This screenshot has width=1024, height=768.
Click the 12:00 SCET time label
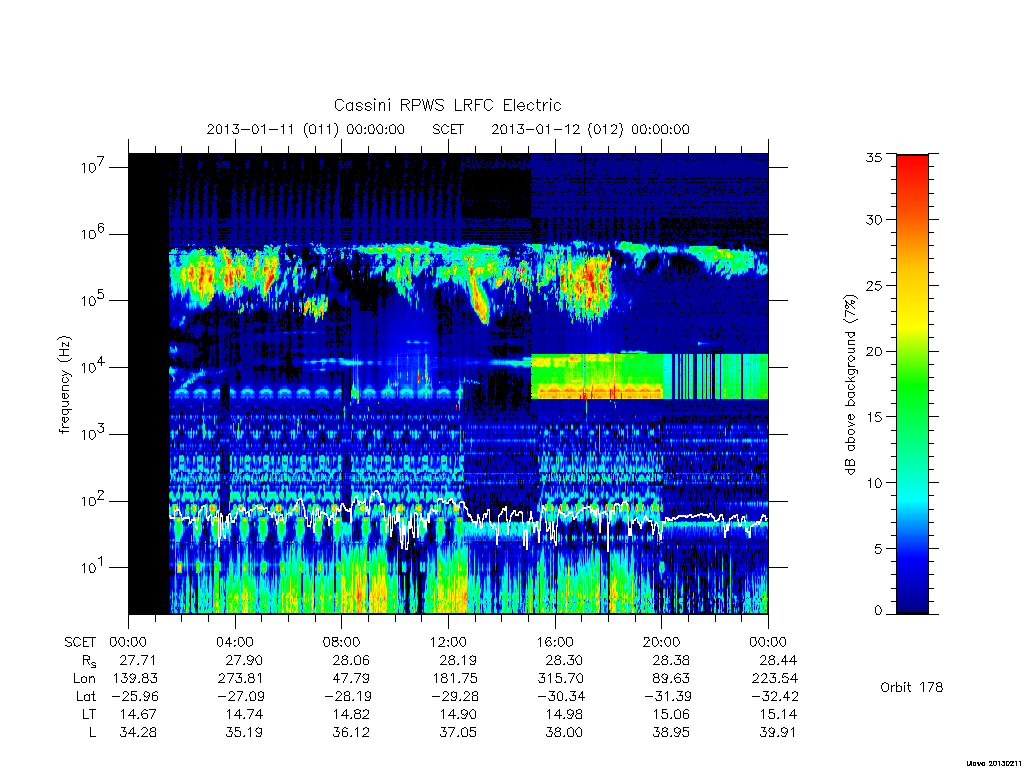point(448,642)
